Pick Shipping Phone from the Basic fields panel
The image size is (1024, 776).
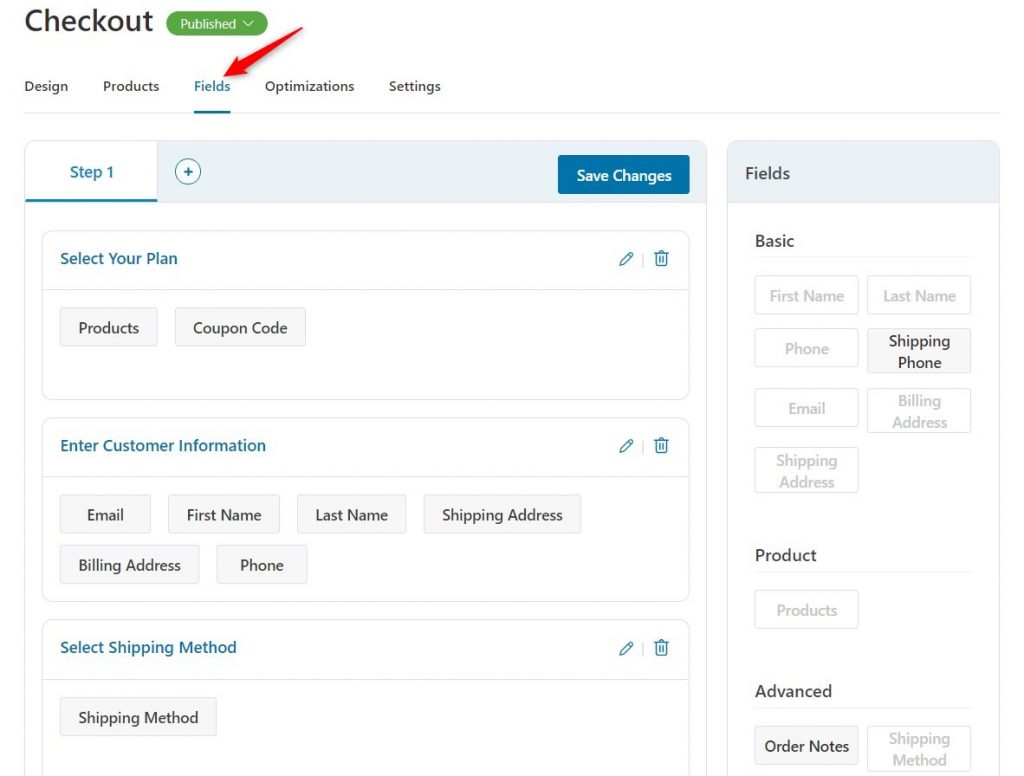(x=919, y=351)
